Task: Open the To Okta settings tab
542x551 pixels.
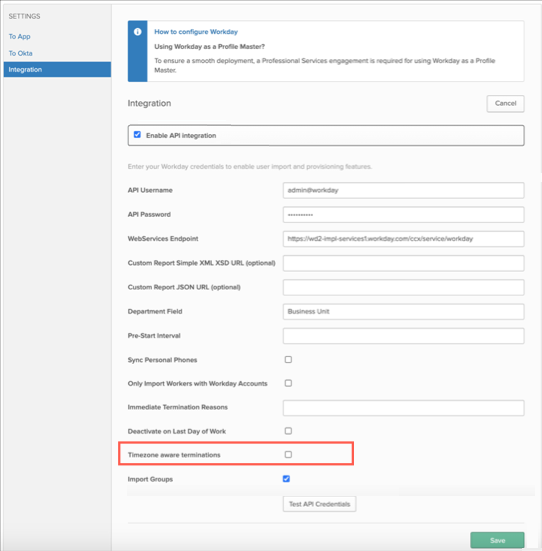Action: (20, 53)
